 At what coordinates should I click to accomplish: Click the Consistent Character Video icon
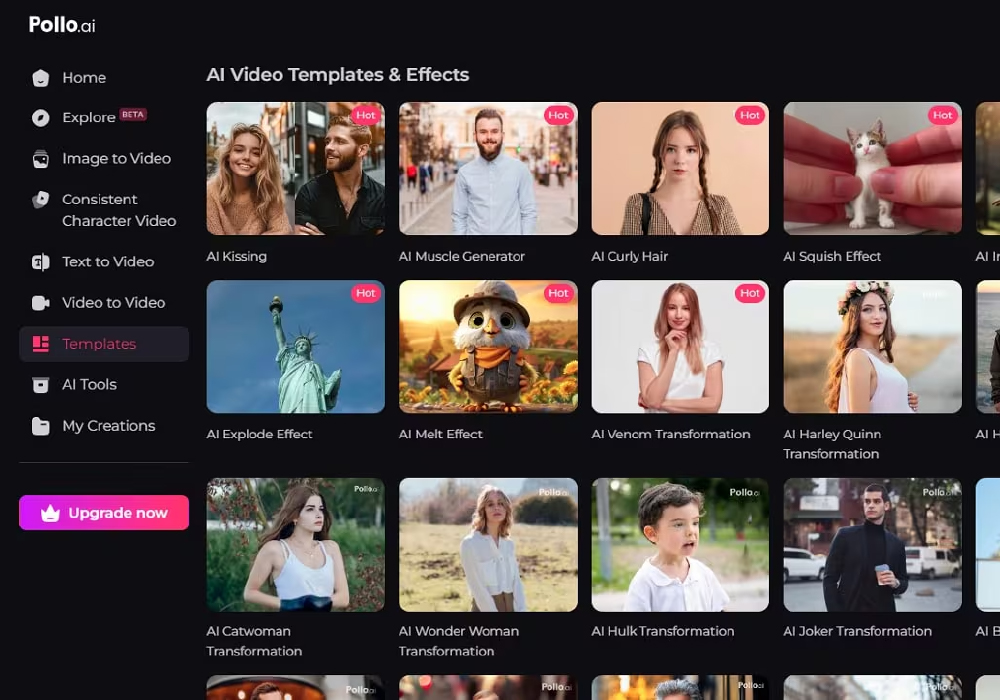pyautogui.click(x=40, y=200)
